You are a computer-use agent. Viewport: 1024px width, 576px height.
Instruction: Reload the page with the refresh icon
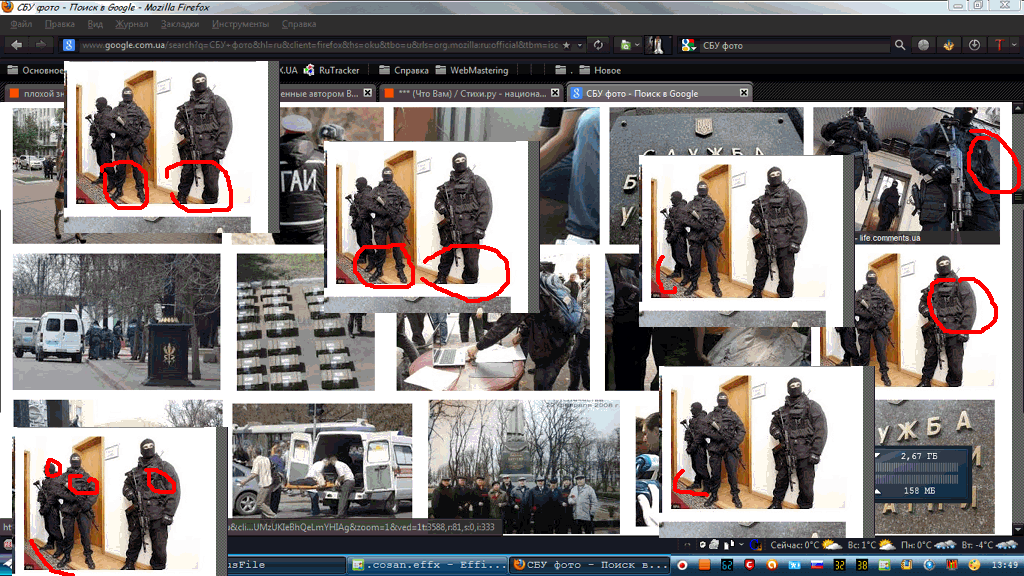(598, 45)
